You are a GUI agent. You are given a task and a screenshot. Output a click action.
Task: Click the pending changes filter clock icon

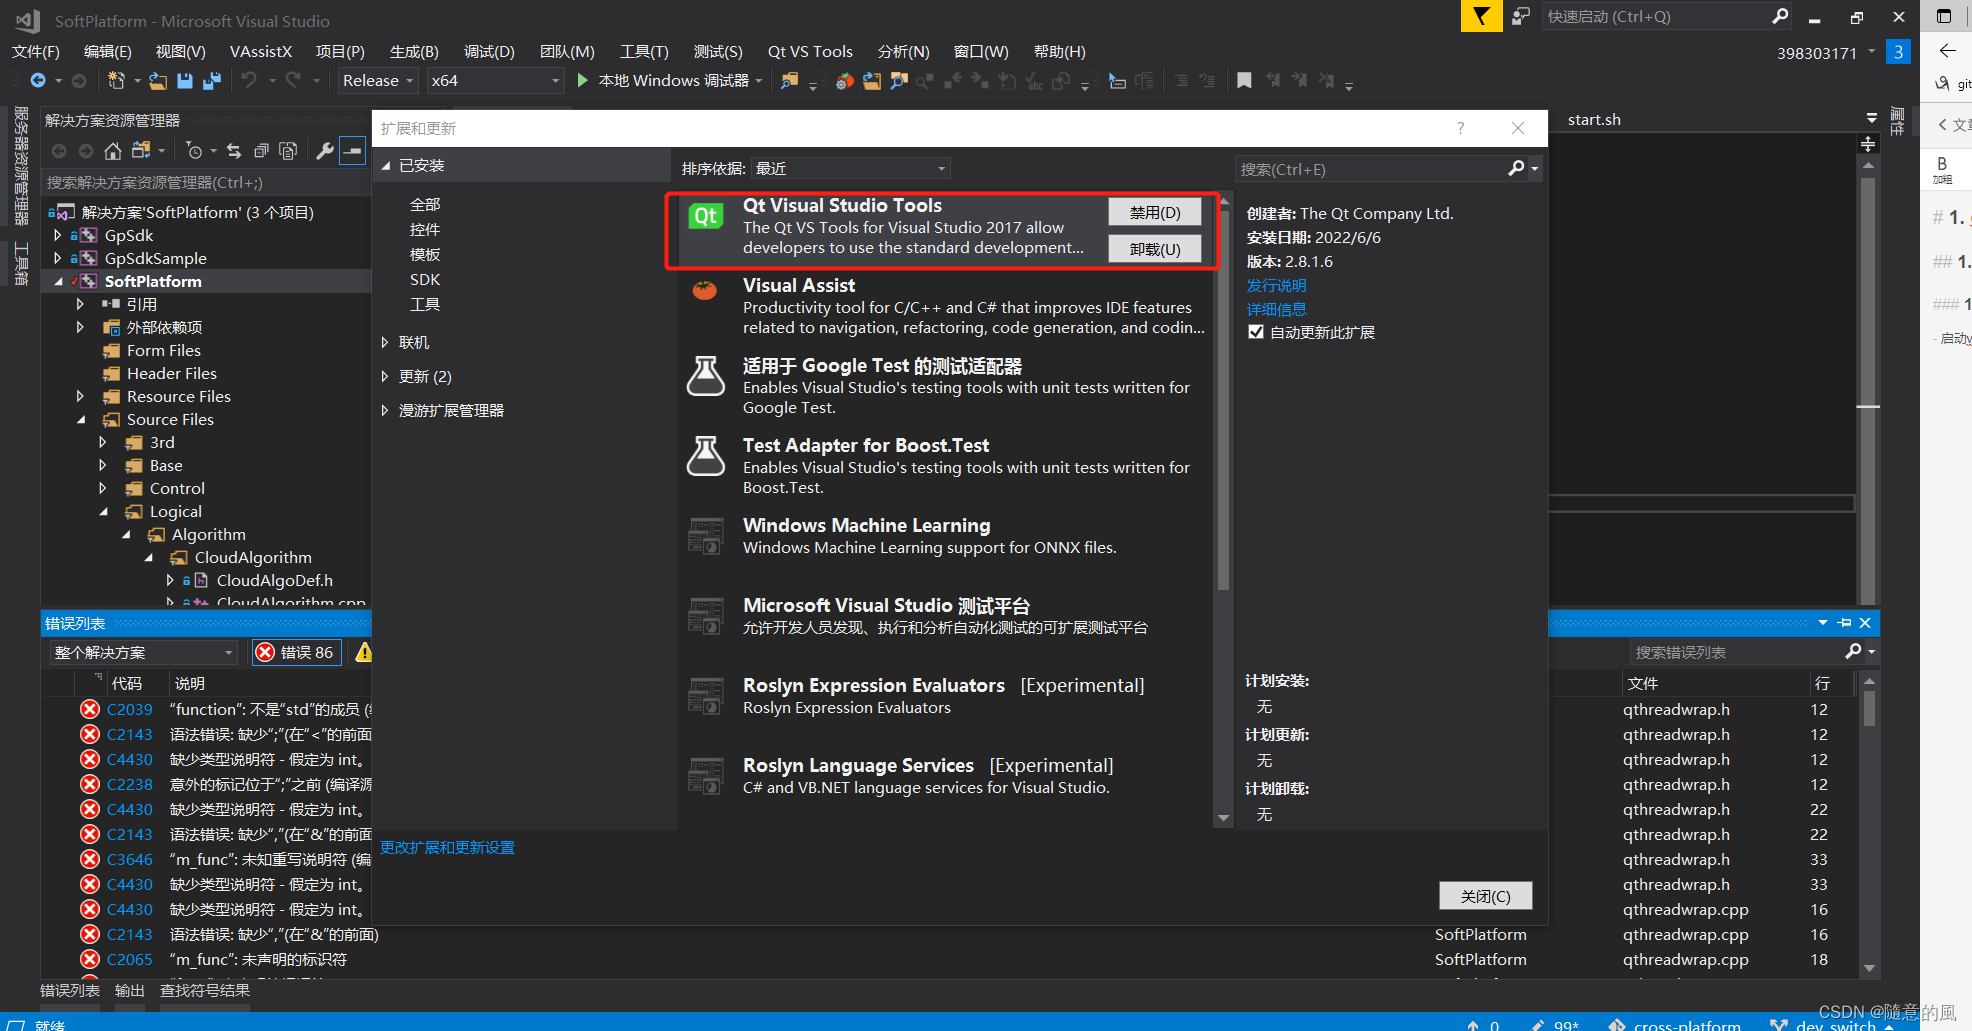[195, 151]
